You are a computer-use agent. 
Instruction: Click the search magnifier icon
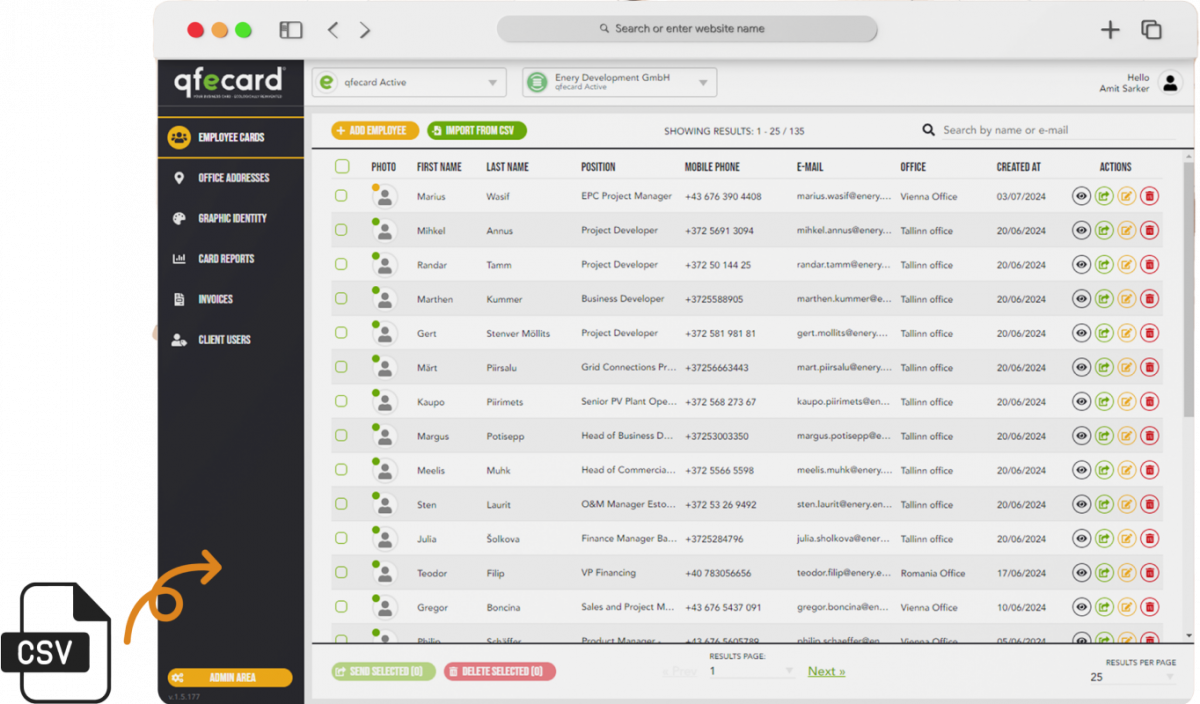929,130
